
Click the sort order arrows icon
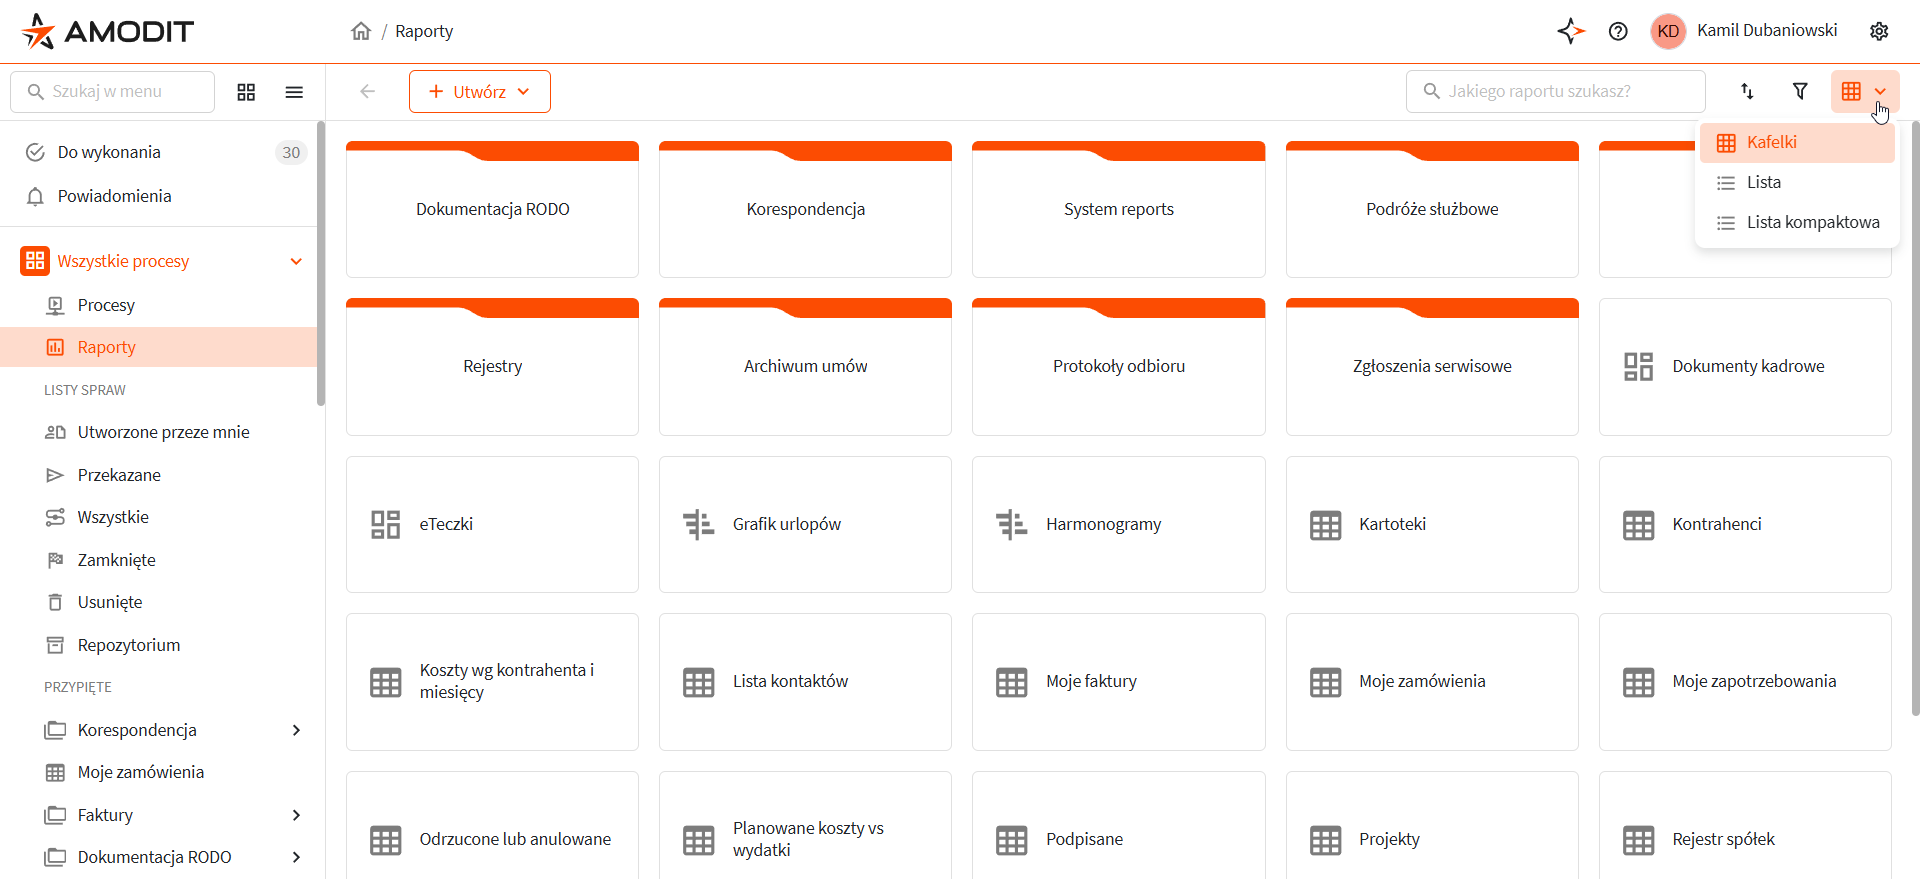pyautogui.click(x=1747, y=91)
